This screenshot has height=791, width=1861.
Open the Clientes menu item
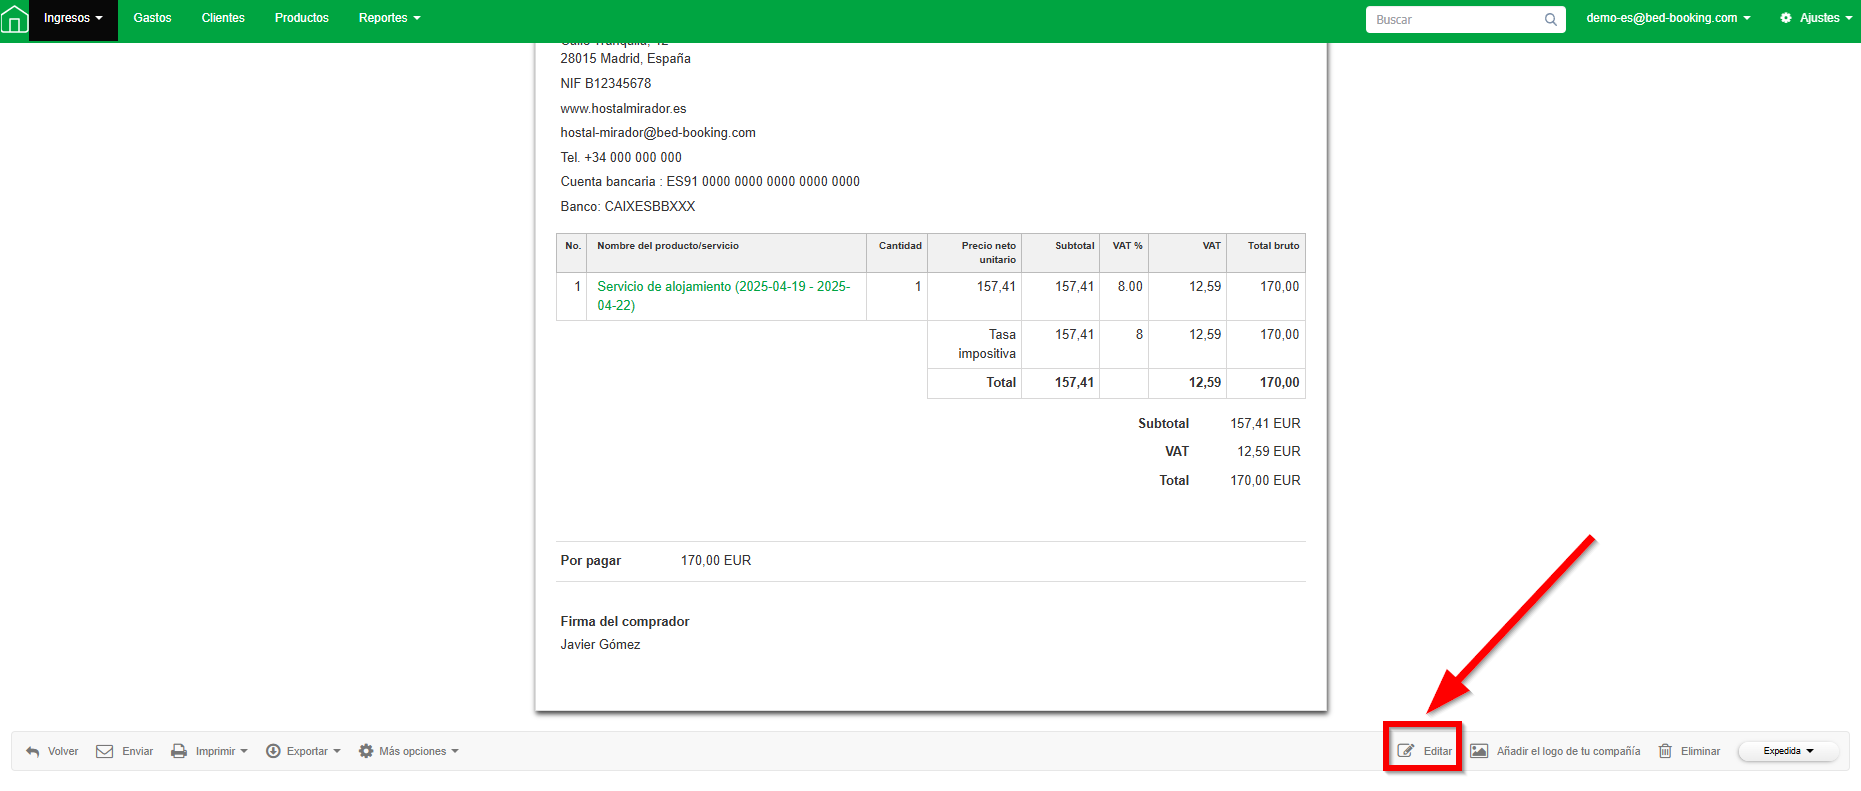coord(223,18)
